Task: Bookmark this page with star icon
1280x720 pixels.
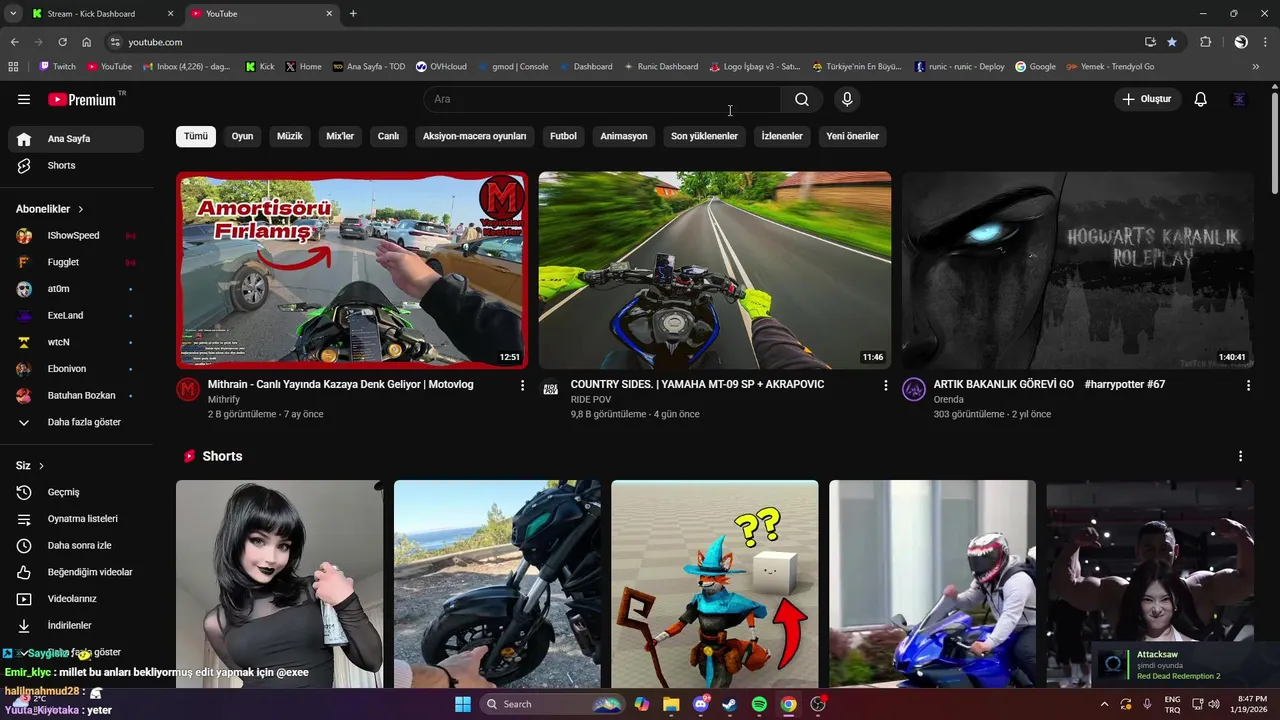Action: (x=1172, y=42)
